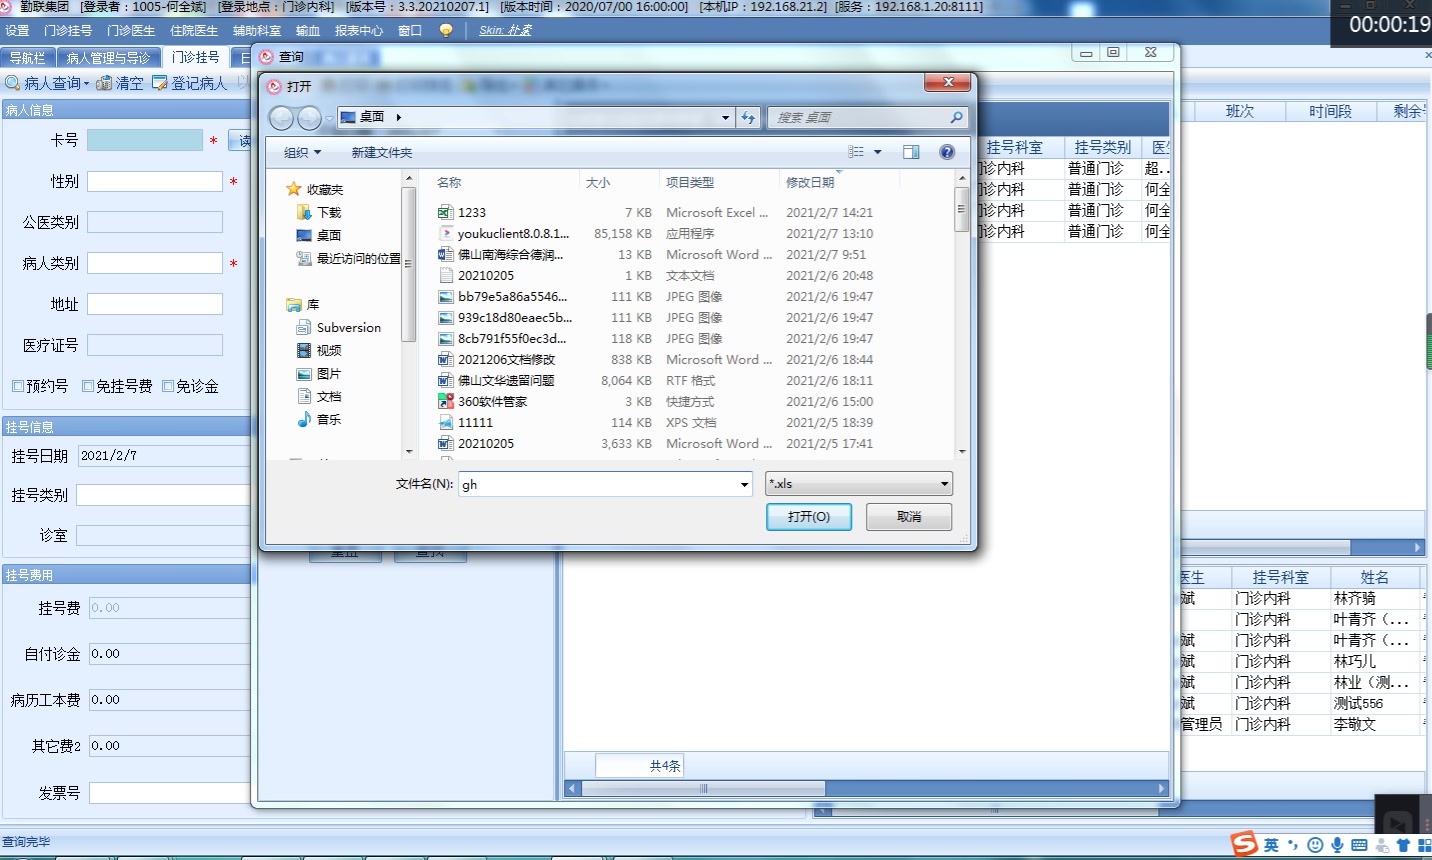The image size is (1432, 860).
Task: Click the soft keyboard icon in input bar
Action: pyautogui.click(x=1359, y=845)
